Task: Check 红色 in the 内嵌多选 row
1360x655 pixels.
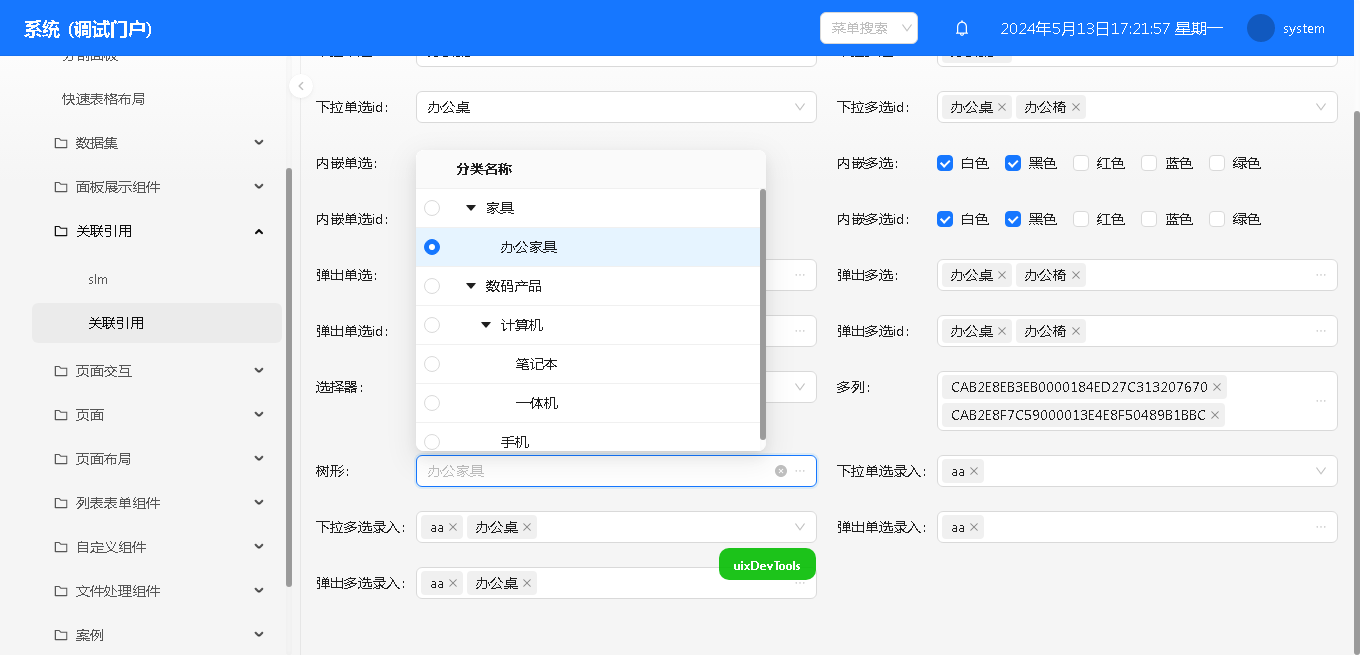Action: [x=1081, y=163]
